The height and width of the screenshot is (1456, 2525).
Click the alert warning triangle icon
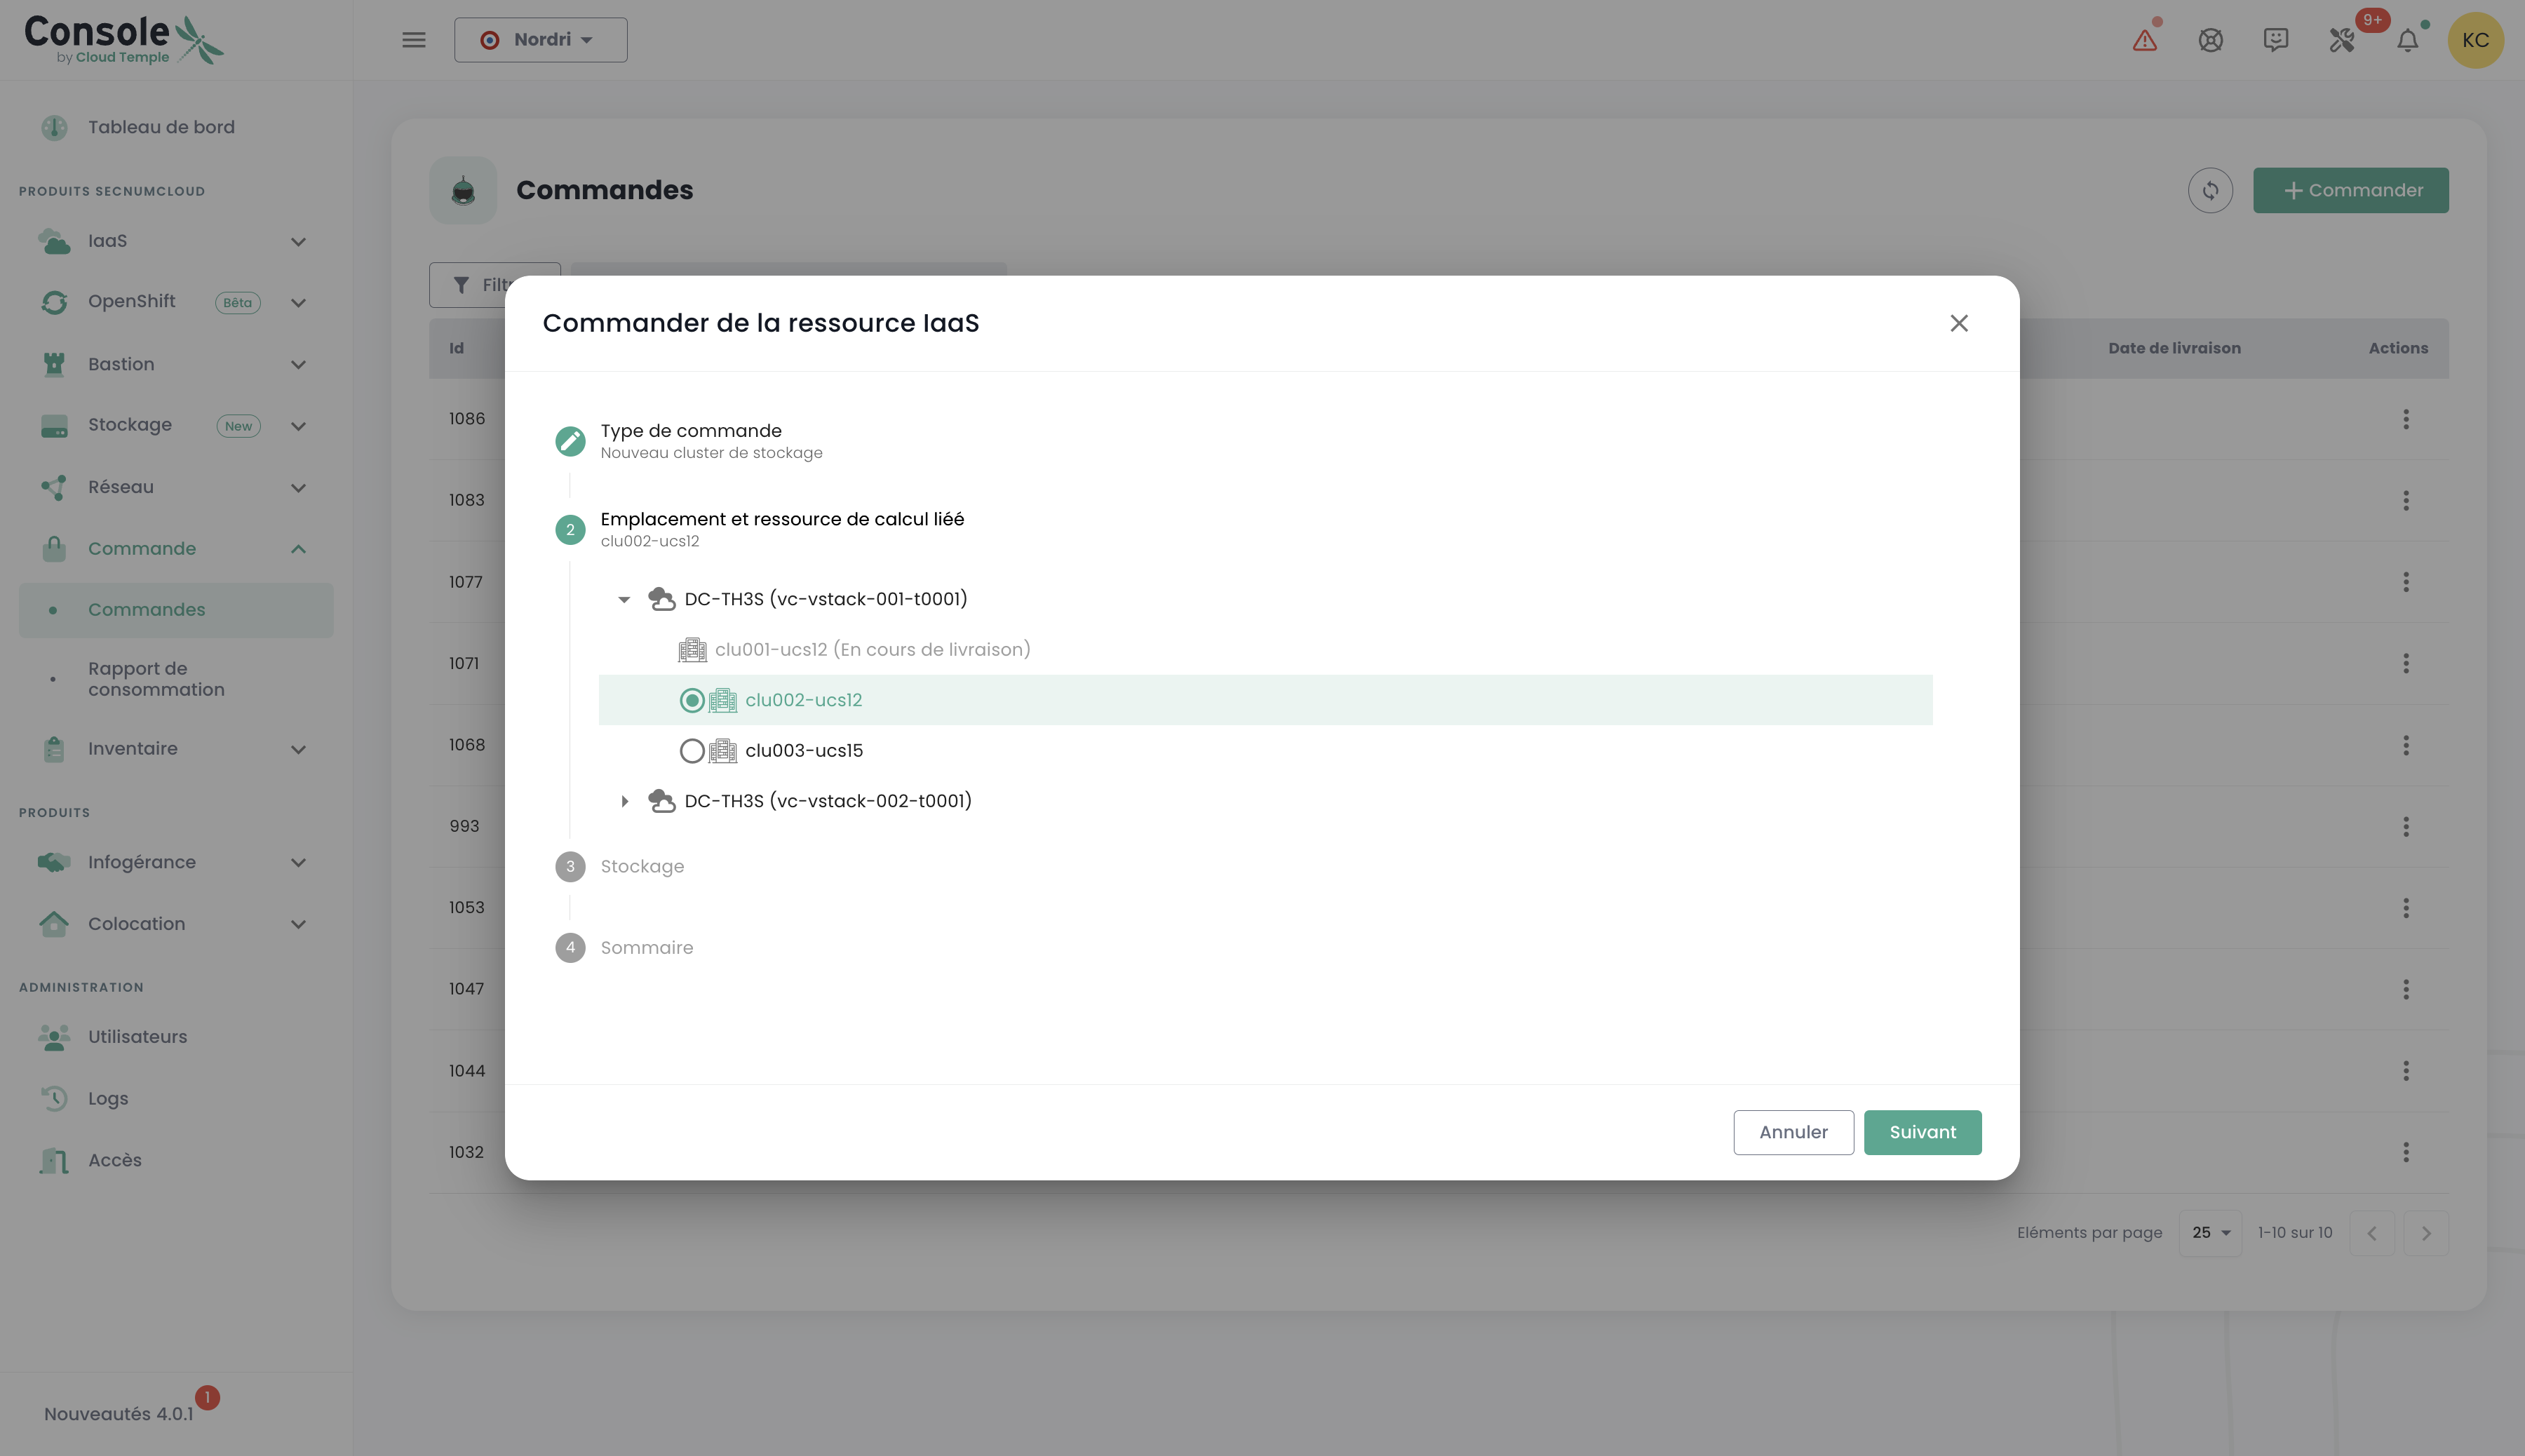(2144, 40)
